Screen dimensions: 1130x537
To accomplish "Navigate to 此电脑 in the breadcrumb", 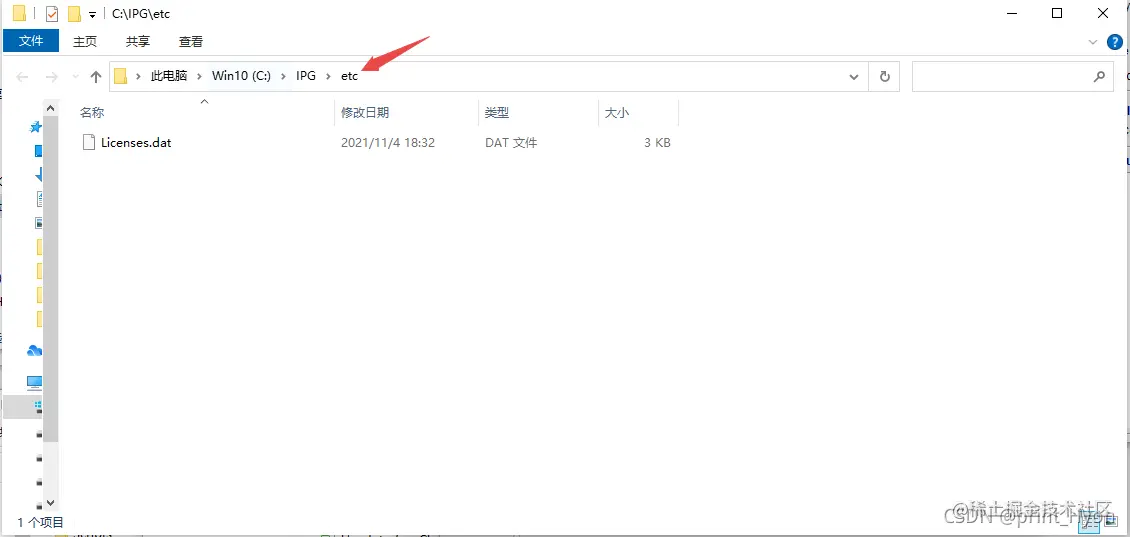I will click(169, 76).
